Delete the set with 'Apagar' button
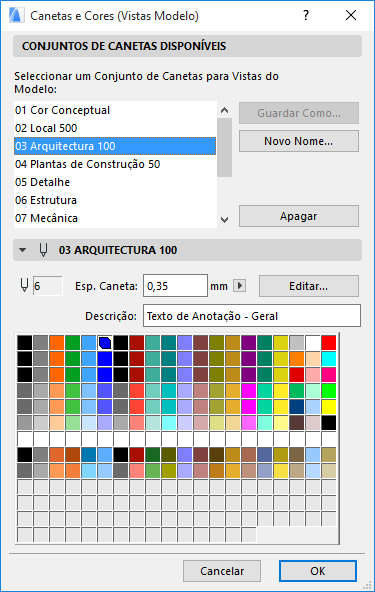 pyautogui.click(x=299, y=216)
